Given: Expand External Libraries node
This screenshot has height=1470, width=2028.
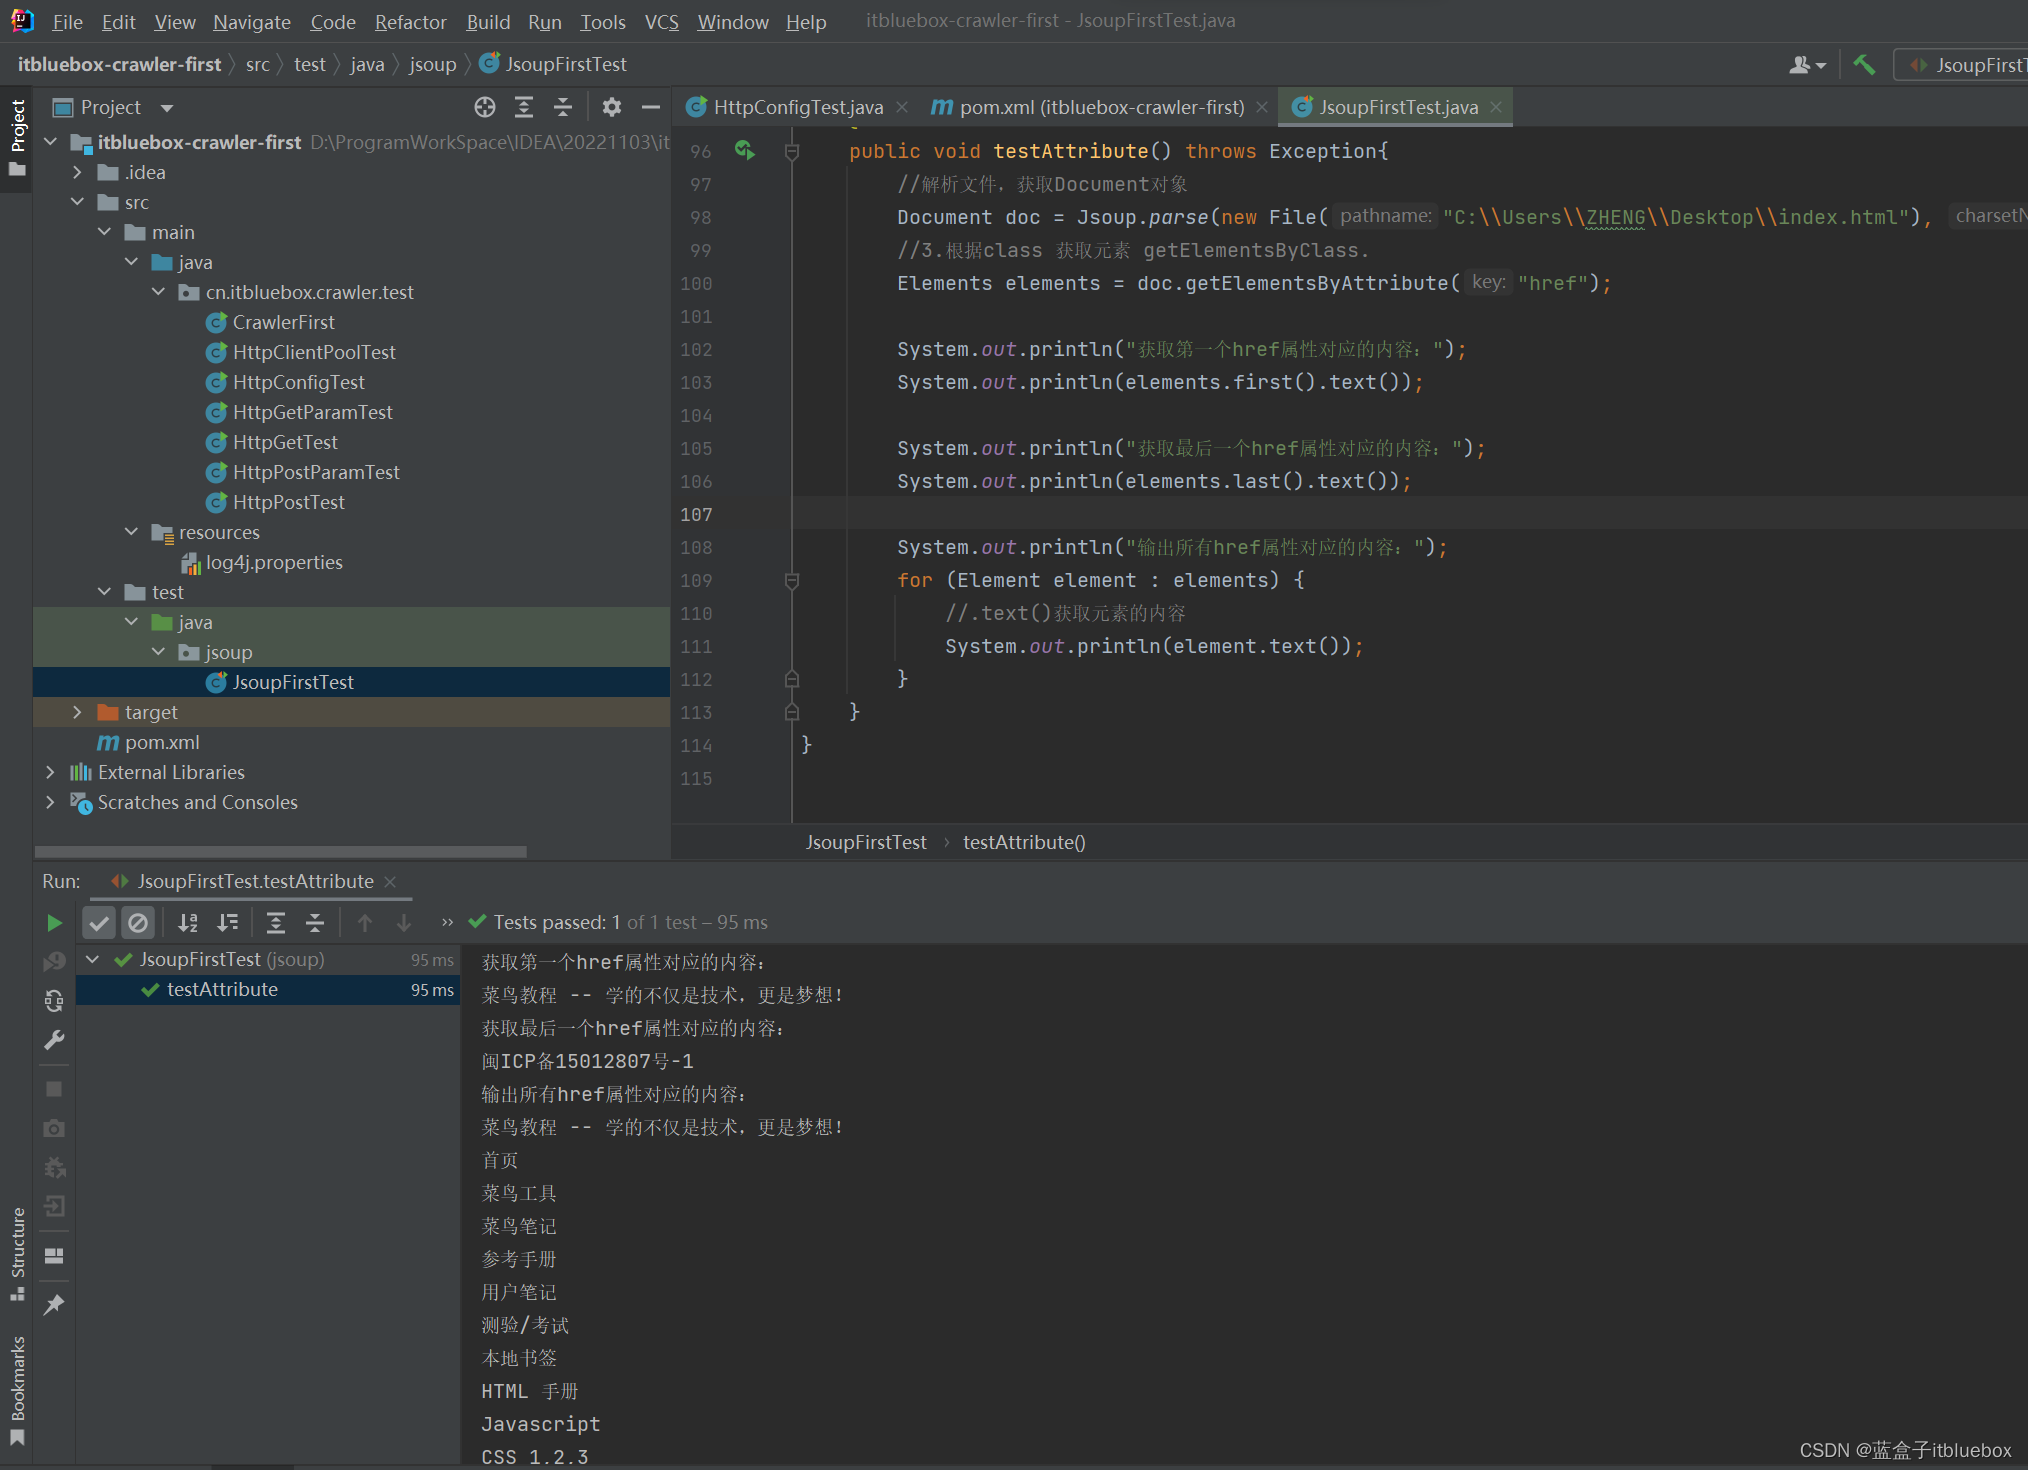Looking at the screenshot, I should click(x=50, y=772).
